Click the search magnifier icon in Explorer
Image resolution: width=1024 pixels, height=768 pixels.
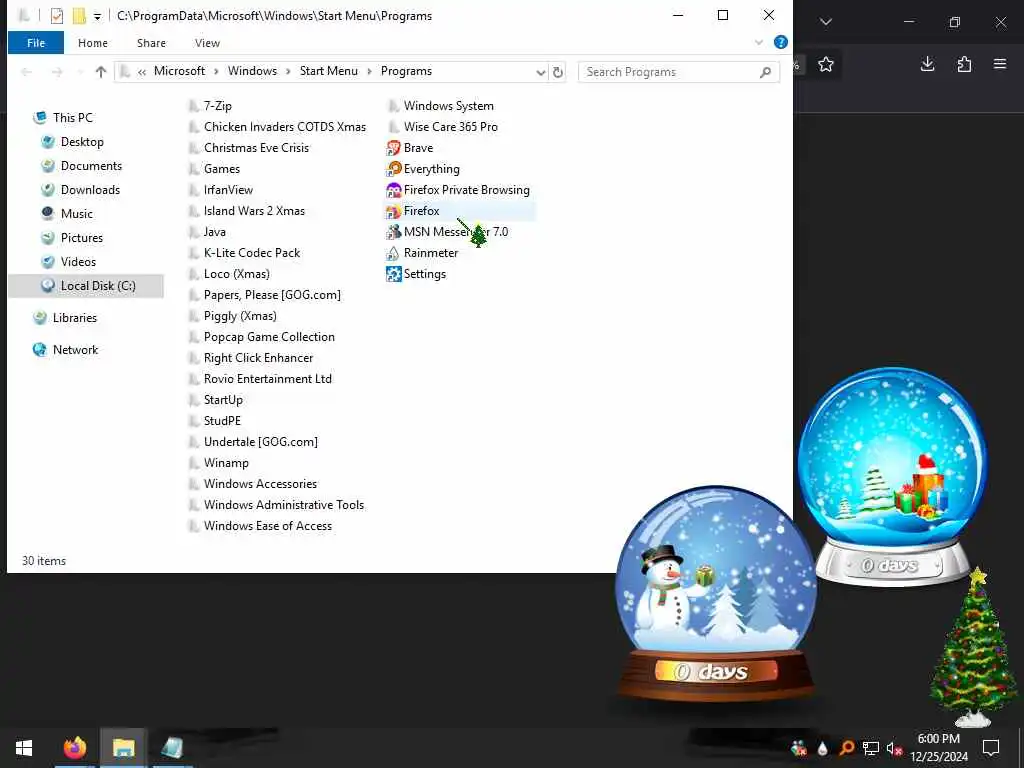pos(765,72)
